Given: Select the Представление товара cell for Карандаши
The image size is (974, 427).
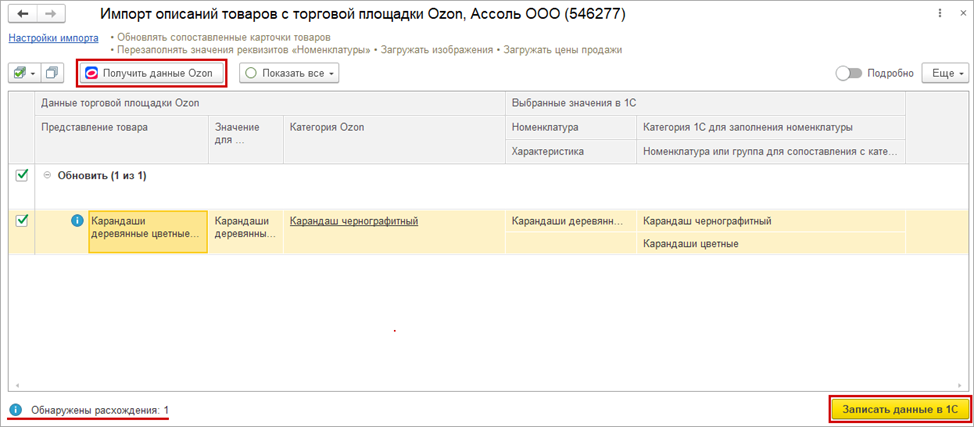Looking at the screenshot, I should click(x=147, y=231).
